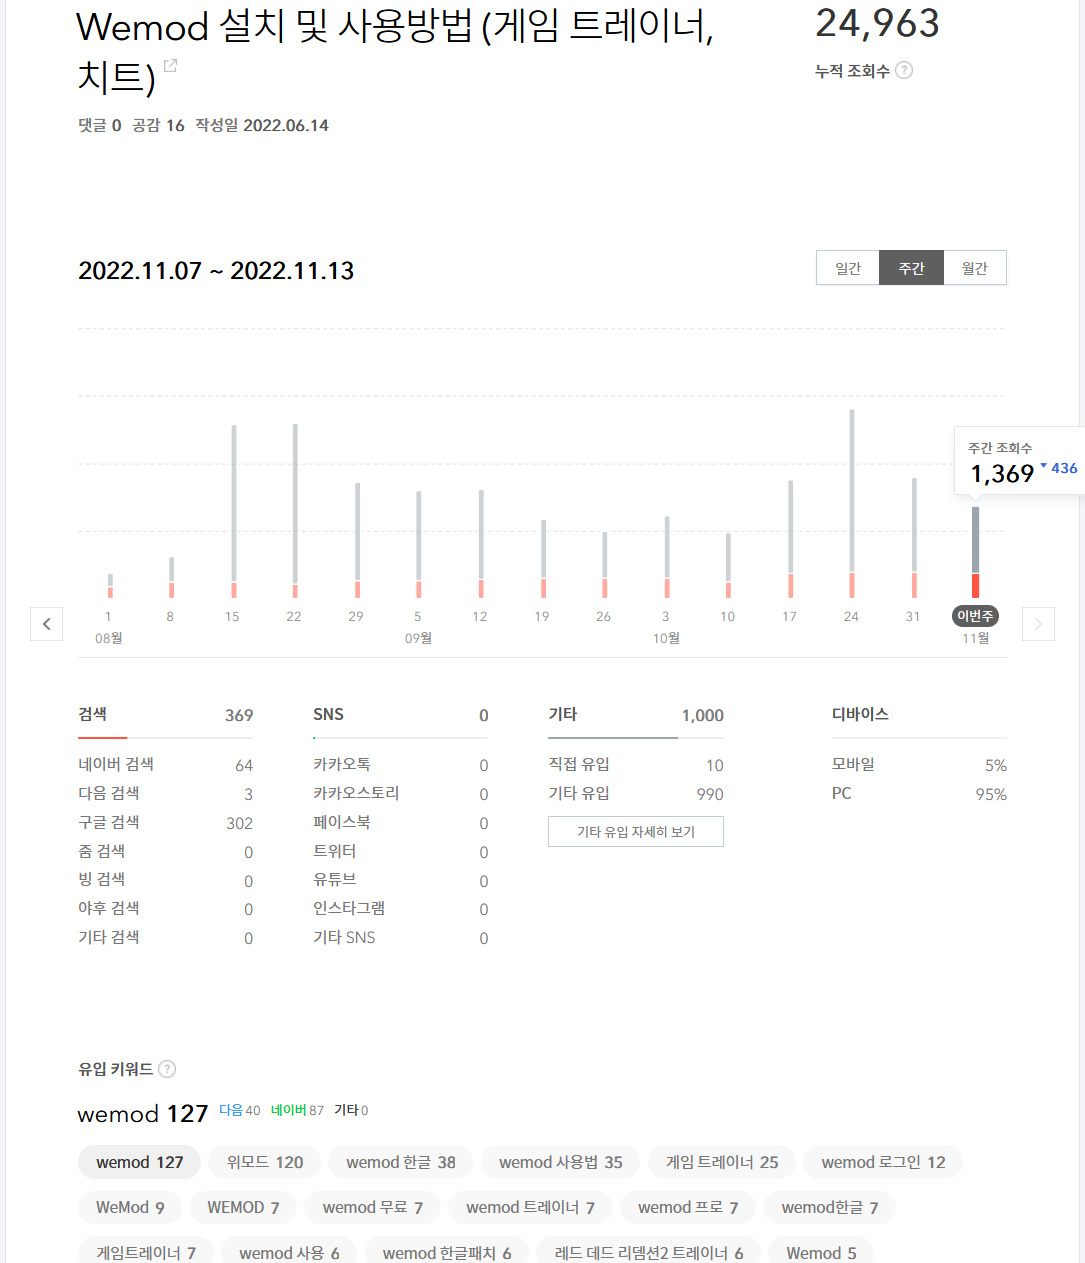
Task: Select keyword chip 게임트레이너 7
Action: tap(146, 1252)
